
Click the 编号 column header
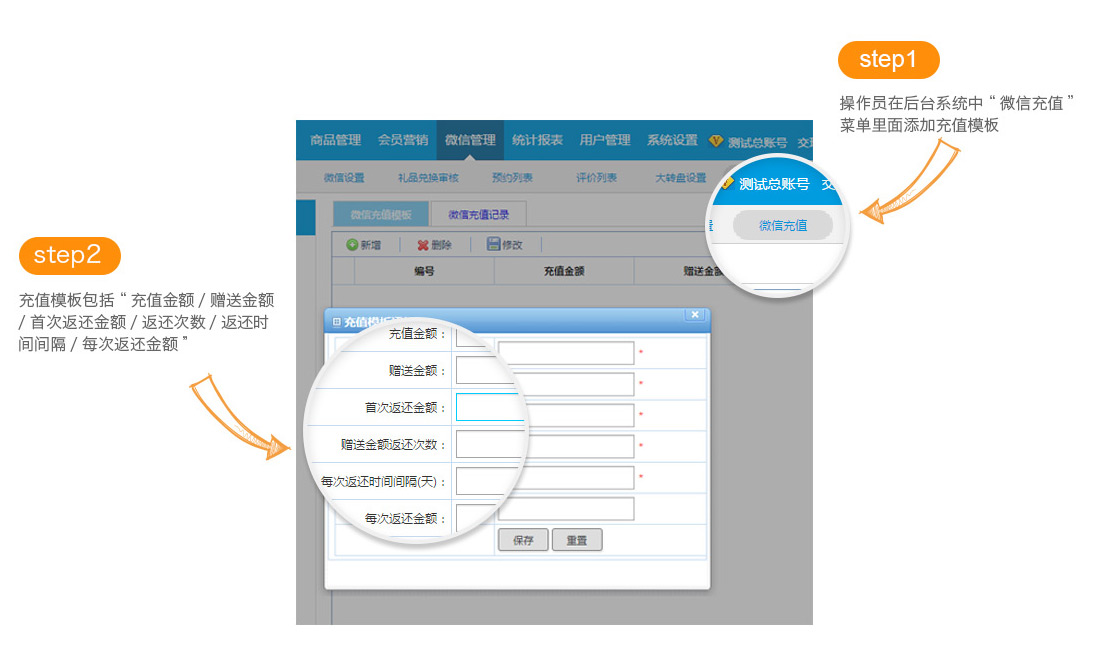click(424, 271)
